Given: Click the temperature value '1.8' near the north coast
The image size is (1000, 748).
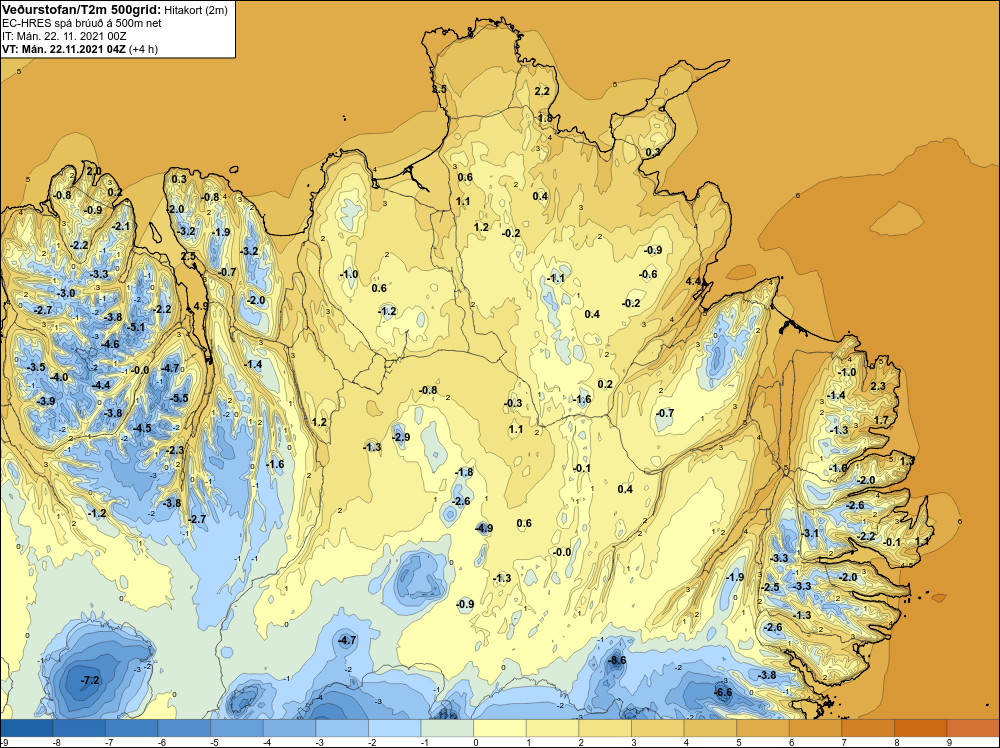Looking at the screenshot, I should coord(545,118).
